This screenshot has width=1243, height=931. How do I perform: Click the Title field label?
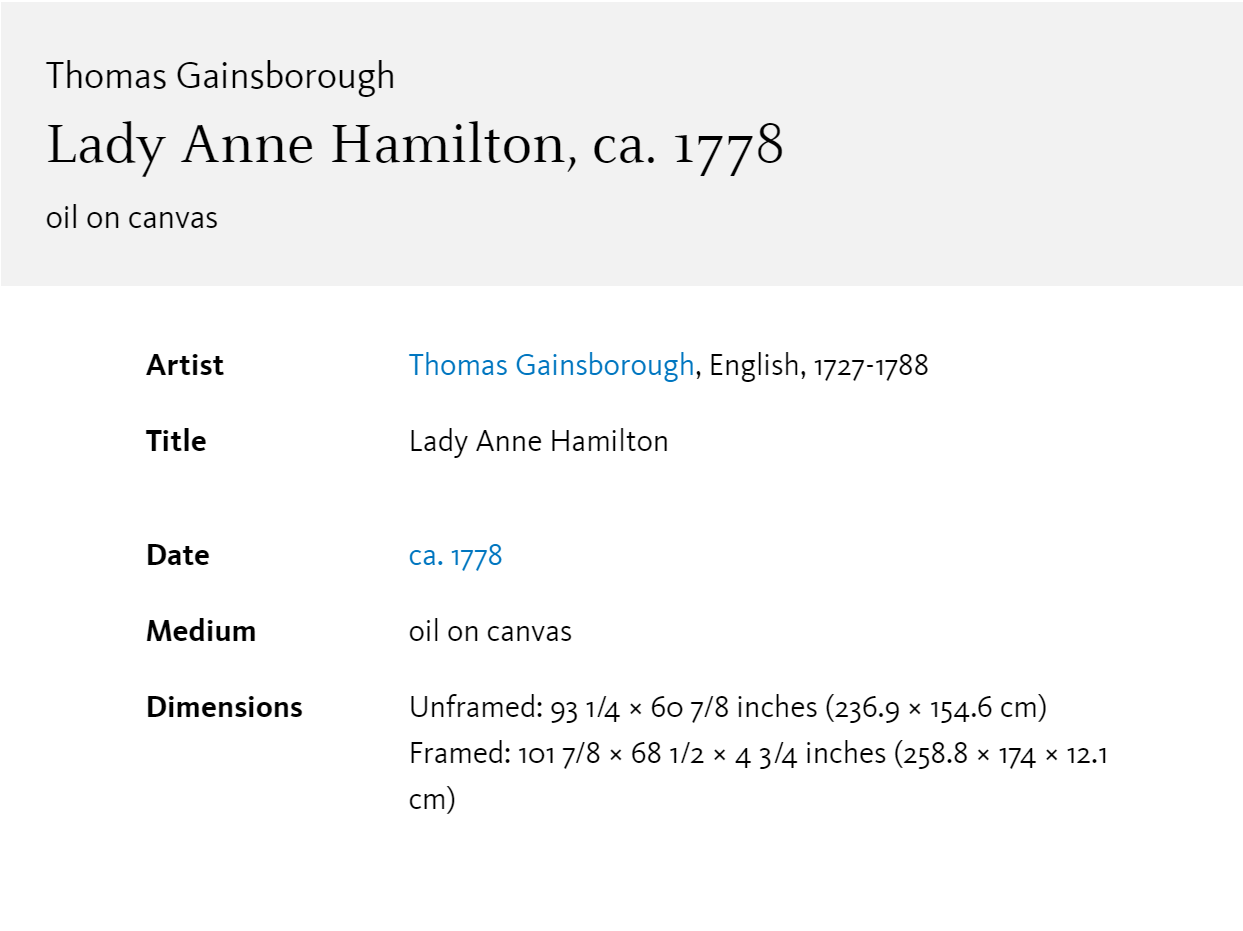pyautogui.click(x=176, y=441)
